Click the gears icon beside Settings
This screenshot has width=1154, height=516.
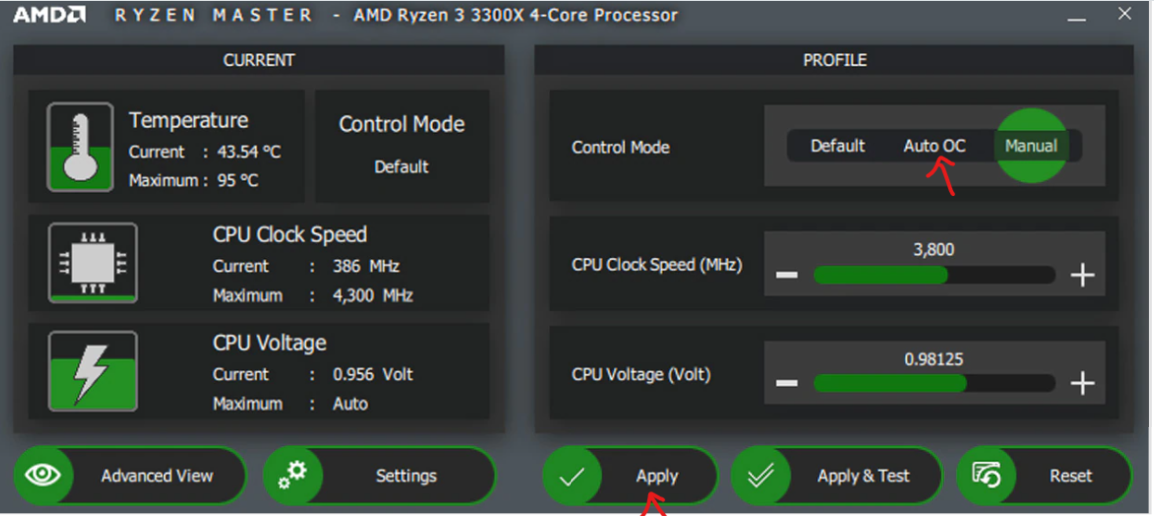[x=293, y=476]
